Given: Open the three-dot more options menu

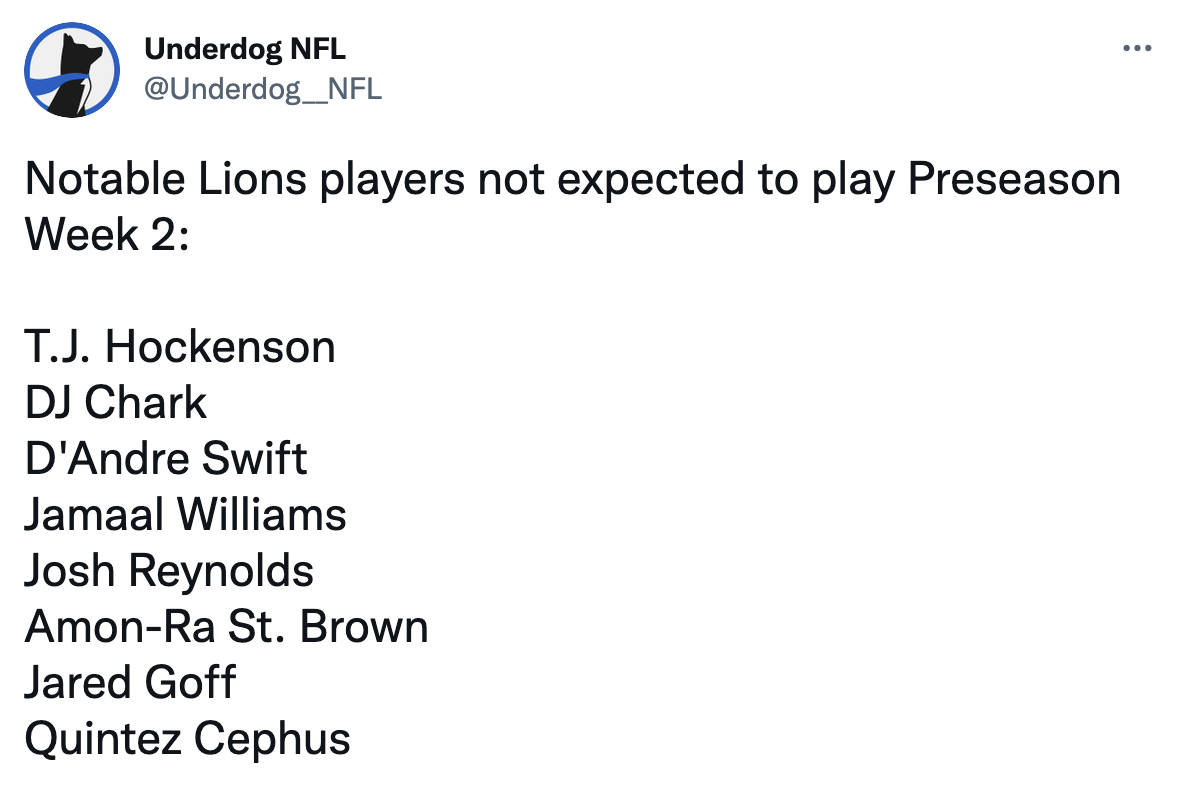Looking at the screenshot, I should pyautogui.click(x=1137, y=48).
